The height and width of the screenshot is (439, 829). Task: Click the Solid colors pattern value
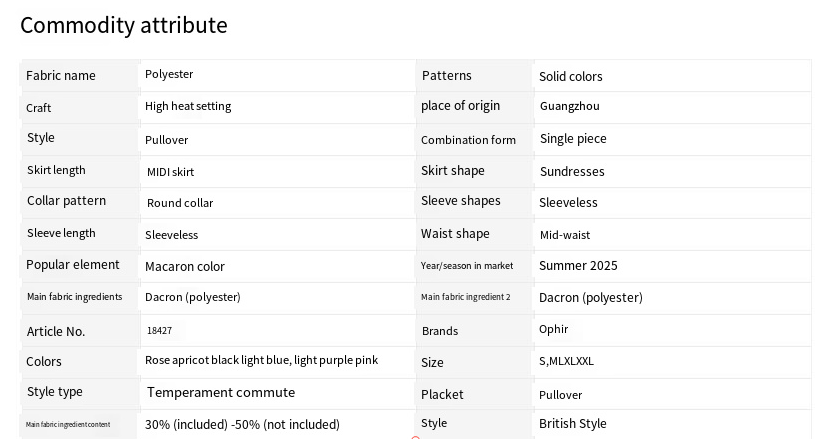[570, 76]
